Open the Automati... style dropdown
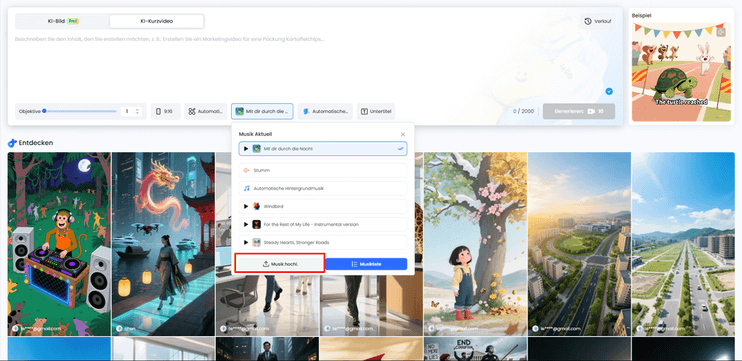The image size is (742, 361). (205, 112)
